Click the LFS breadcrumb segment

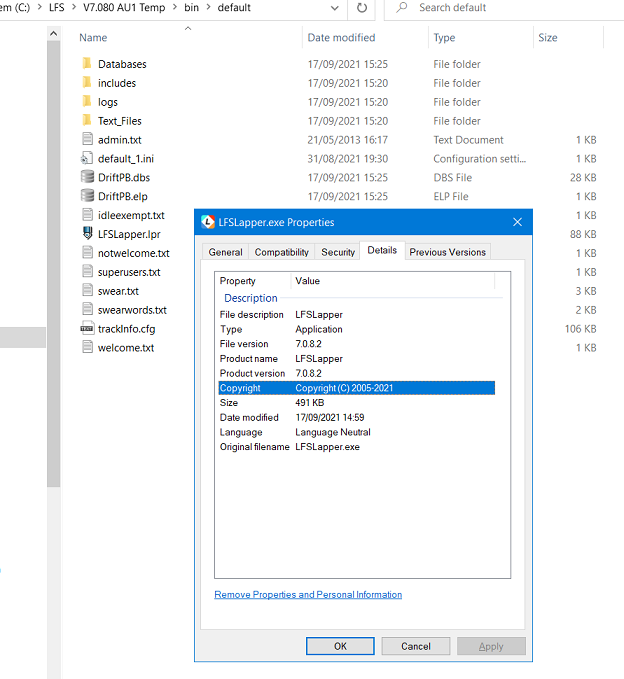point(56,7)
